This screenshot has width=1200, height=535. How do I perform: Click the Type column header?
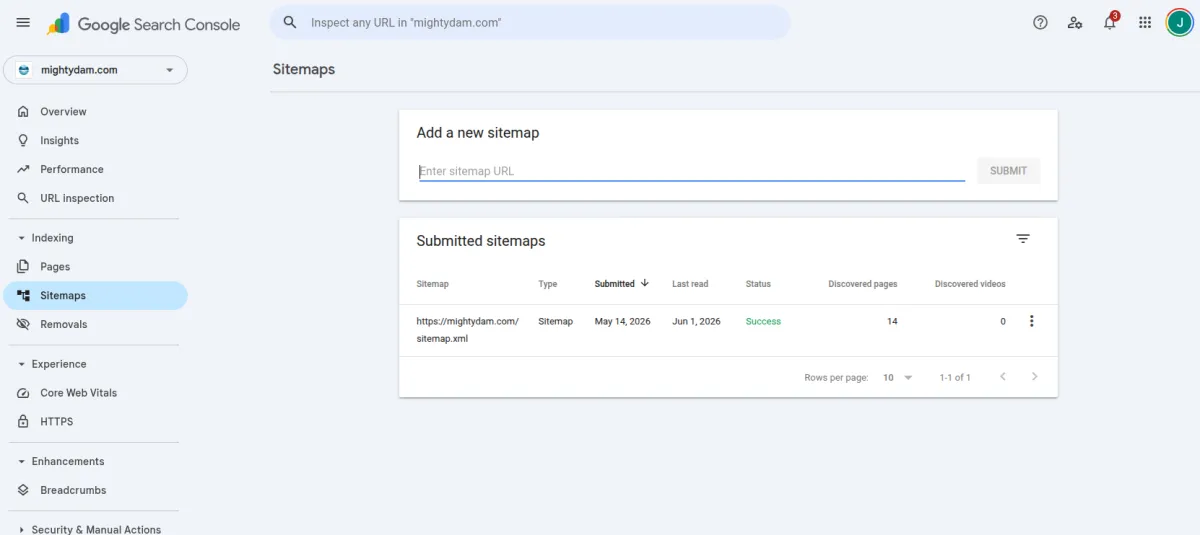[548, 284]
